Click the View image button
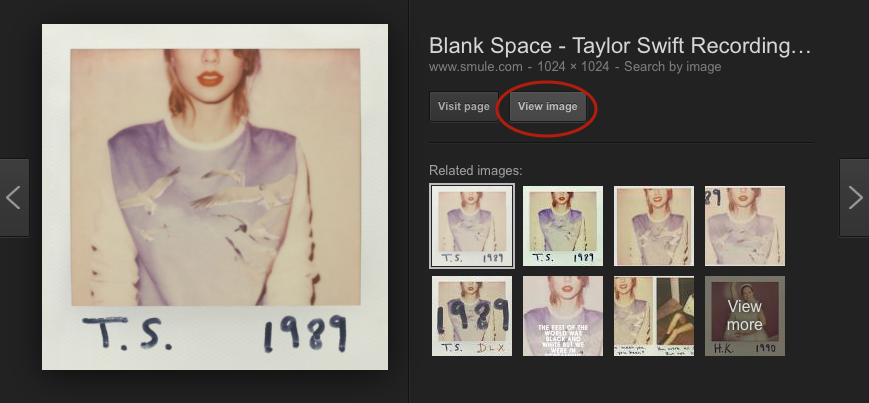Image resolution: width=869 pixels, height=403 pixels. tap(548, 106)
